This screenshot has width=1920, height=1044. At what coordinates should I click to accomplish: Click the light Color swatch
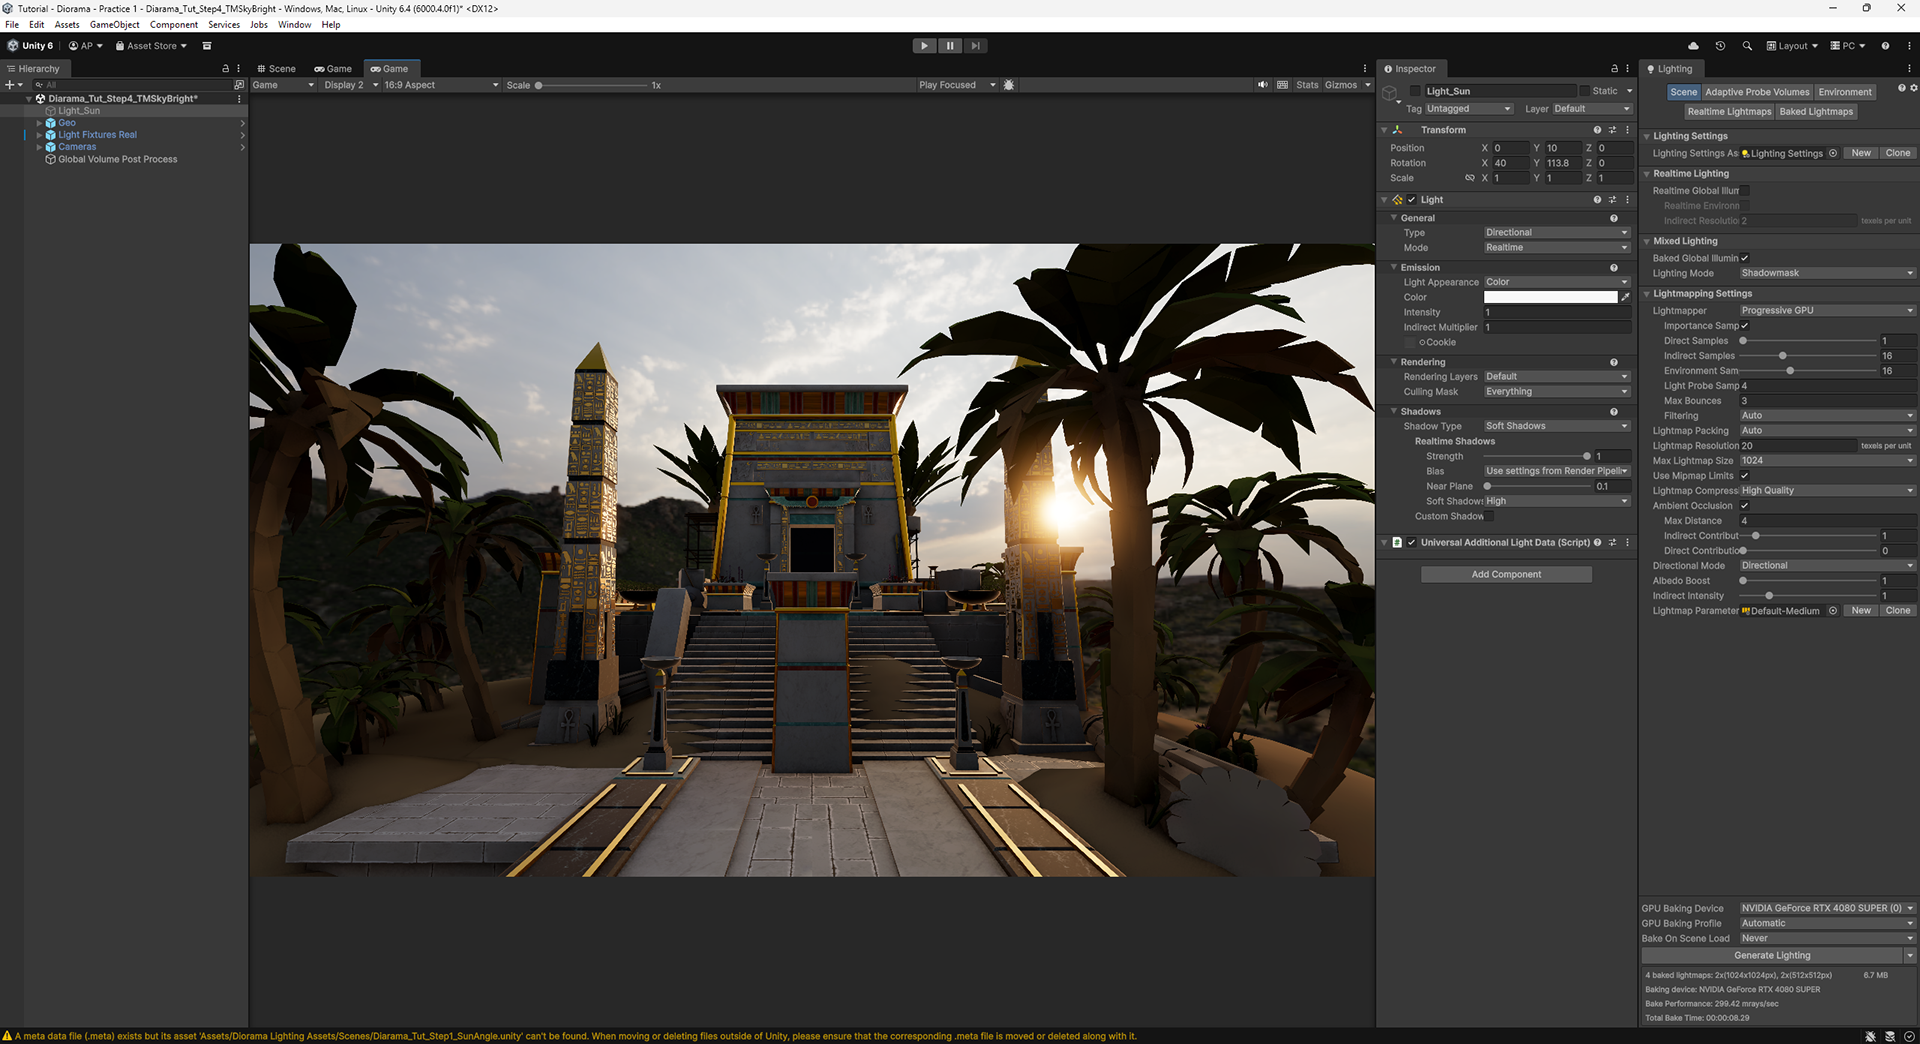[1550, 297]
